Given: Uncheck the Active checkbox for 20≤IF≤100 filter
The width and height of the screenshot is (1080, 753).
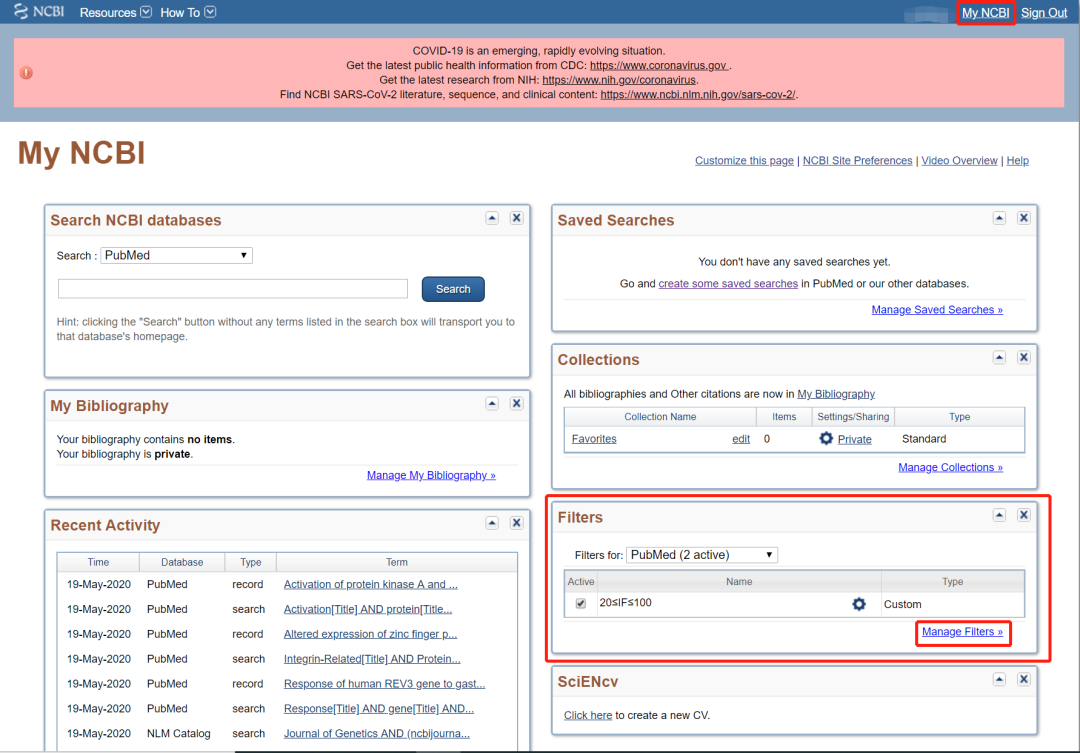Looking at the screenshot, I should 580,604.
